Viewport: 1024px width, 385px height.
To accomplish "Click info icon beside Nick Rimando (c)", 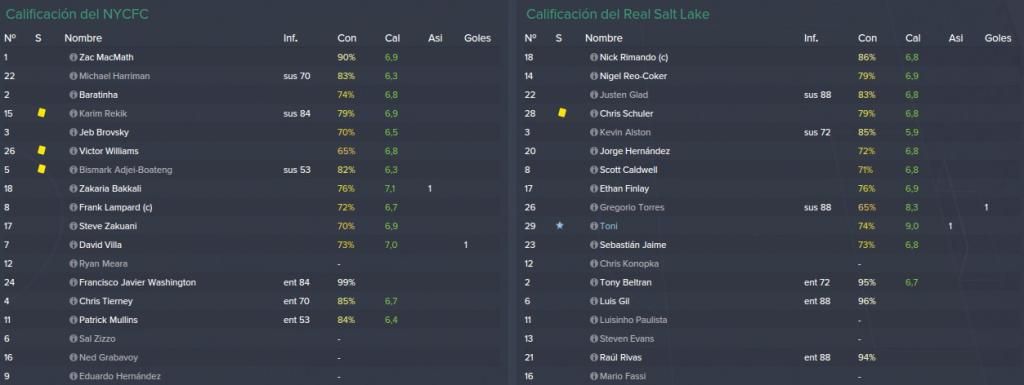I will point(594,57).
